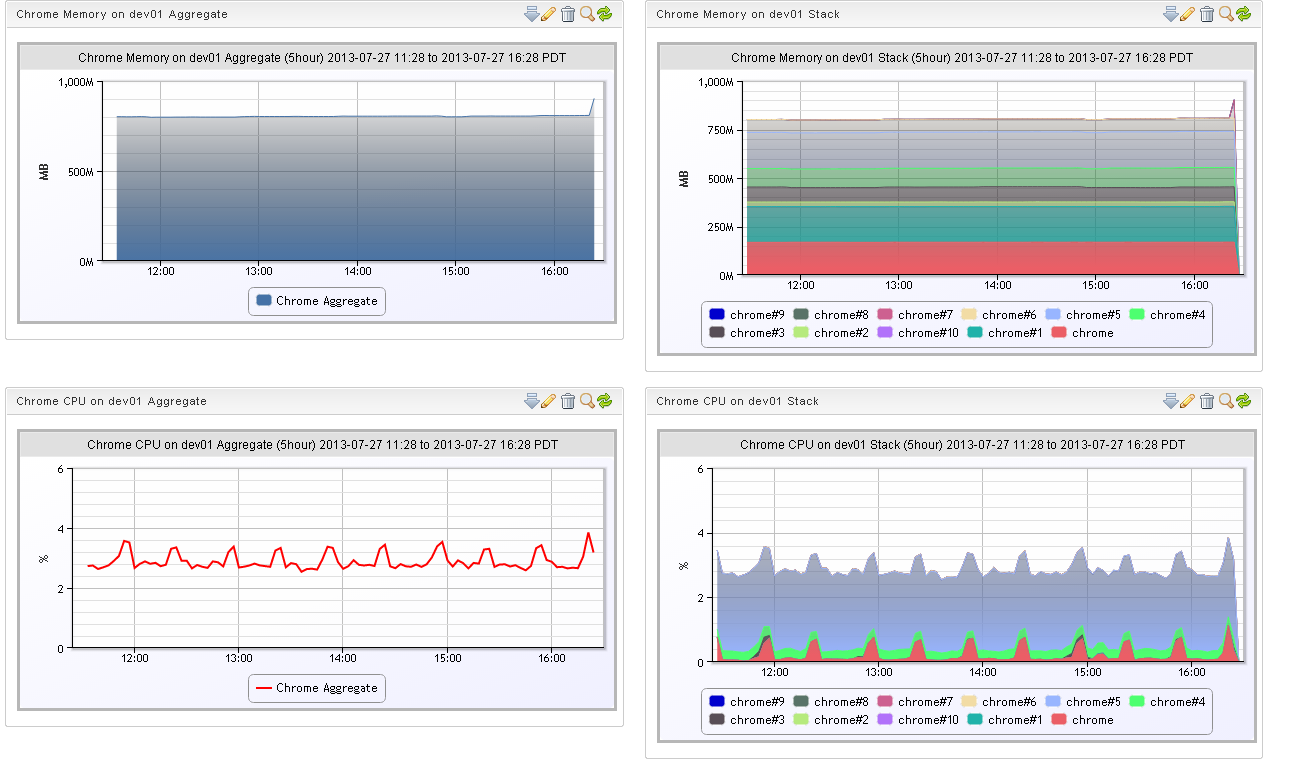Image resolution: width=1292 pixels, height=772 pixels.
Task: Edit the Chrome CPU Aggregate panel with pencil
Action: coord(548,400)
